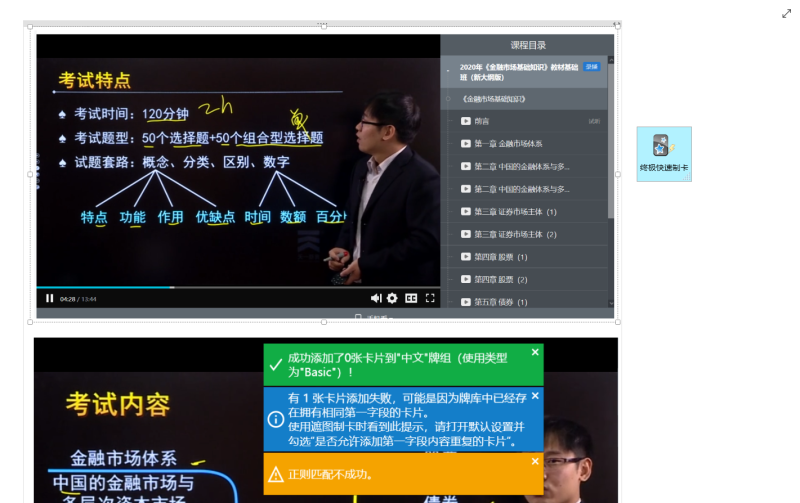The width and height of the screenshot is (800, 503).
Task: Enter fullscreen mode in the video player
Action: point(430,298)
